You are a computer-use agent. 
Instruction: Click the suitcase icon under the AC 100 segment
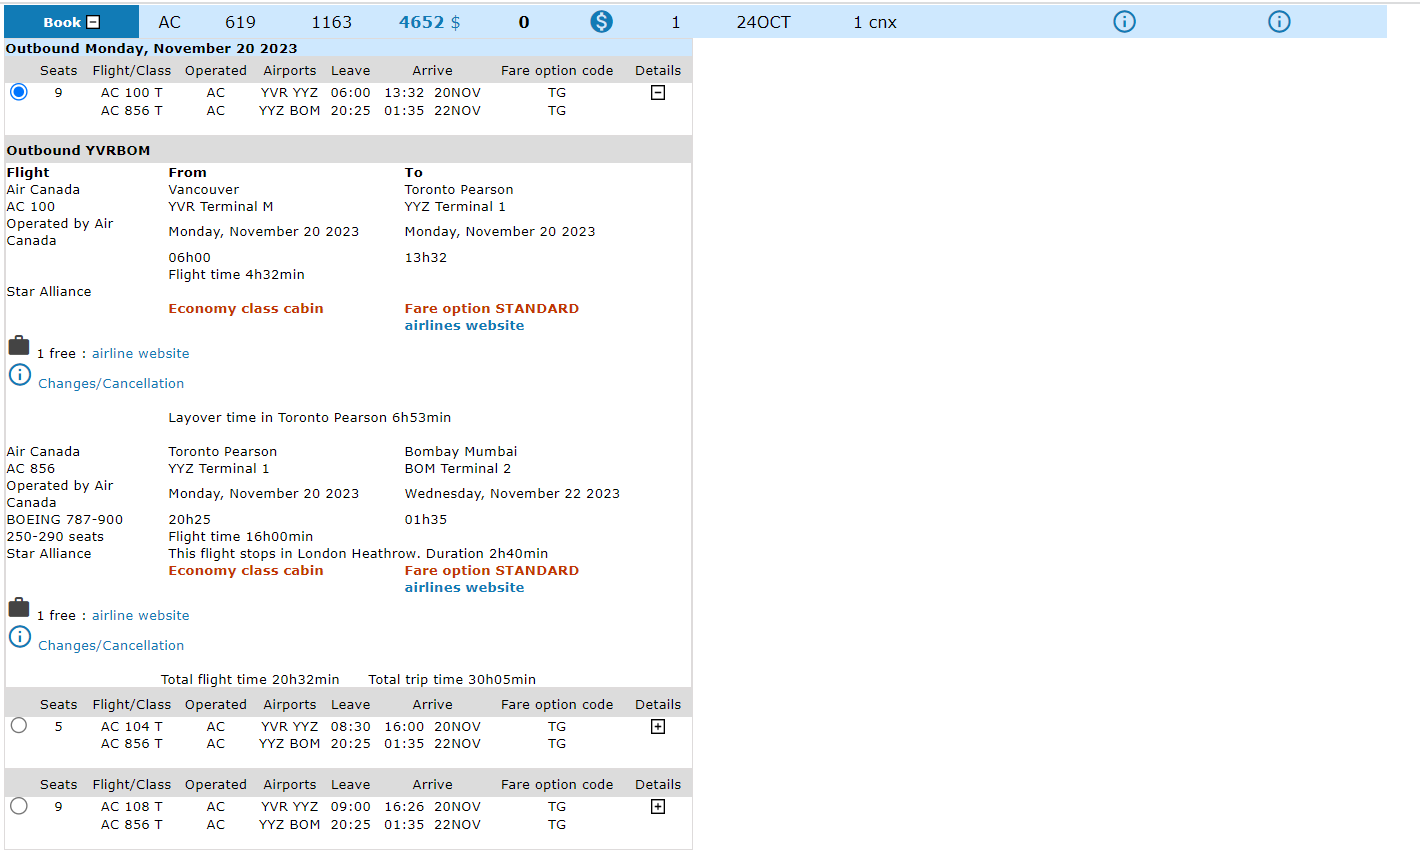click(19, 347)
